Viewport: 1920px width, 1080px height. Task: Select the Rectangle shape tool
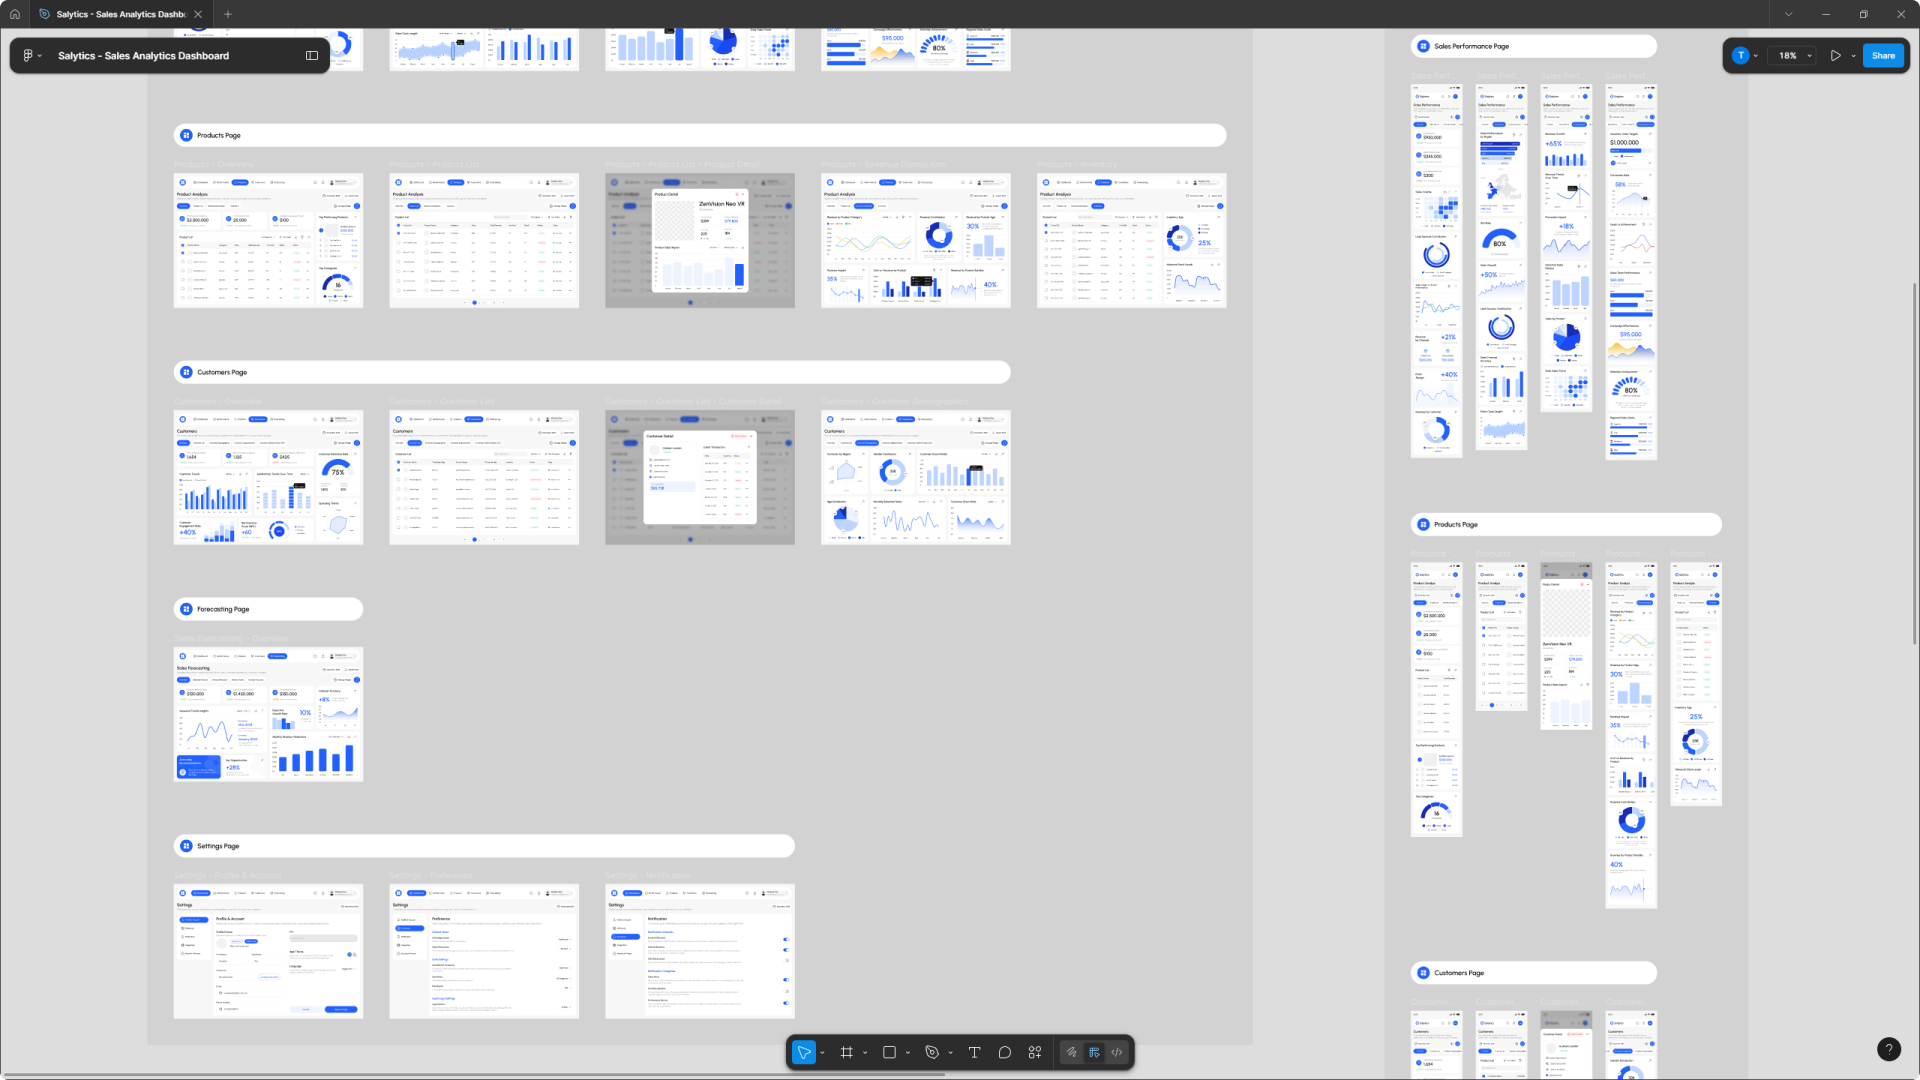(x=890, y=1052)
